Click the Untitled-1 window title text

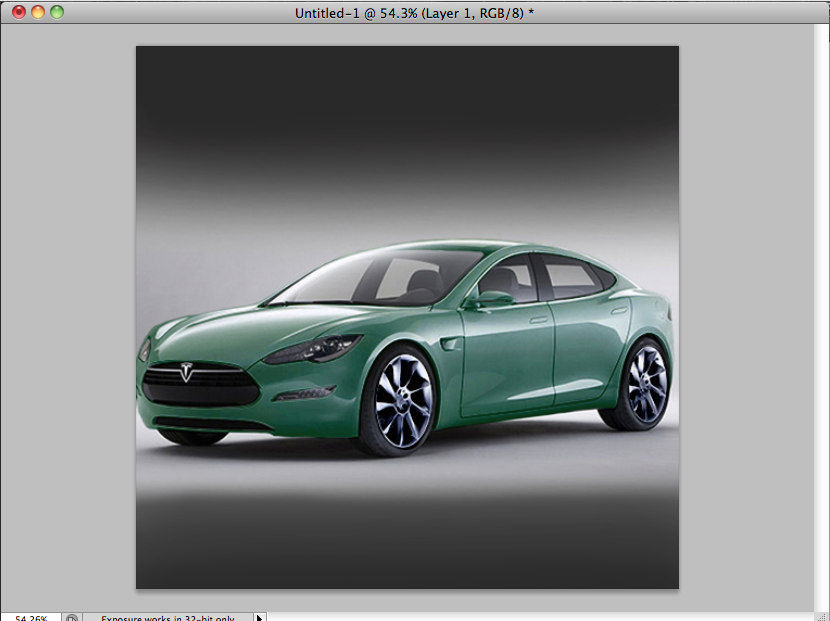coord(414,13)
